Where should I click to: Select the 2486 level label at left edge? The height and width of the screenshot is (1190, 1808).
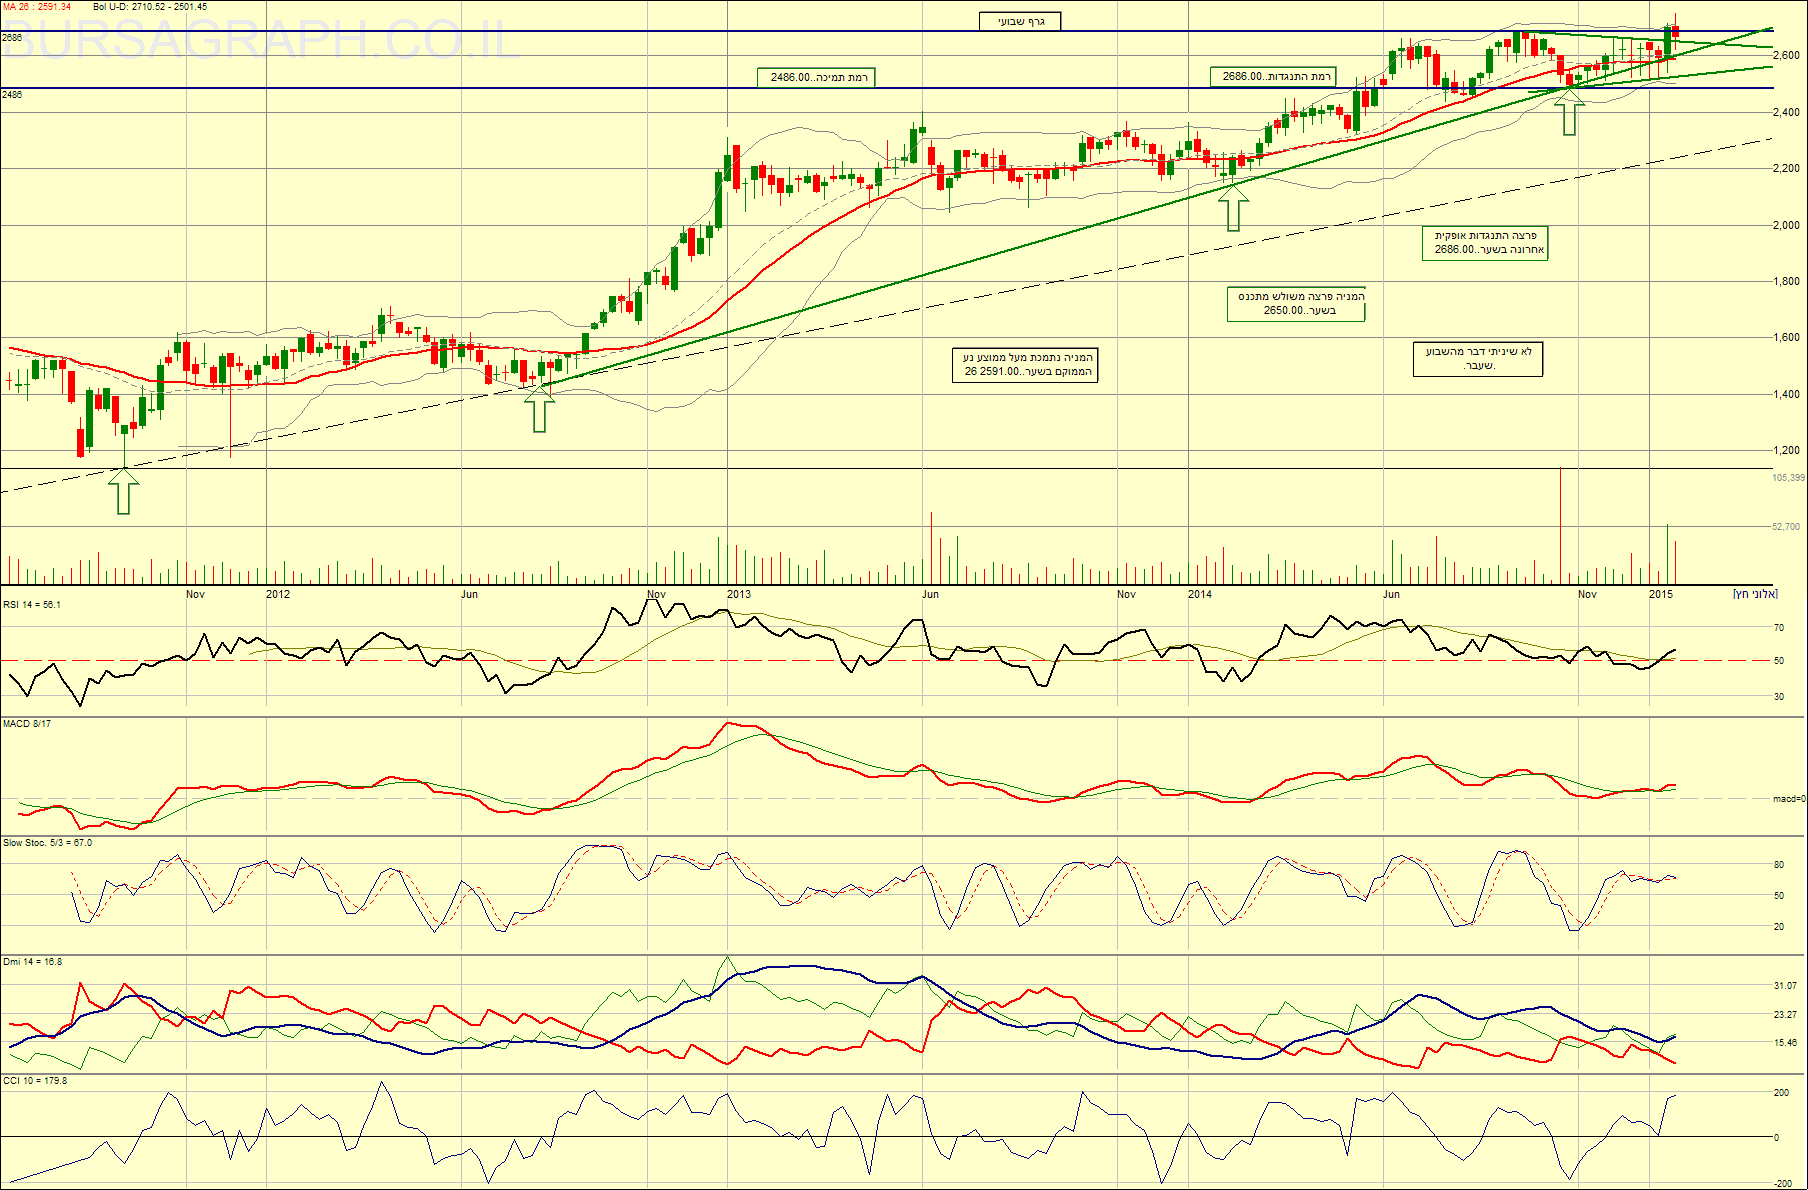tap(12, 95)
